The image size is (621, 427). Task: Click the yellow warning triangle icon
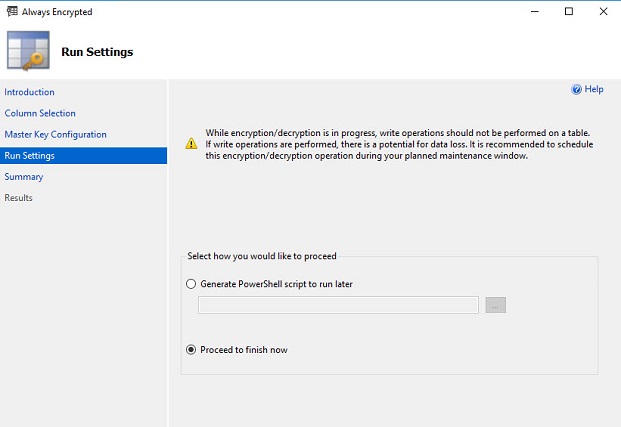(x=191, y=144)
